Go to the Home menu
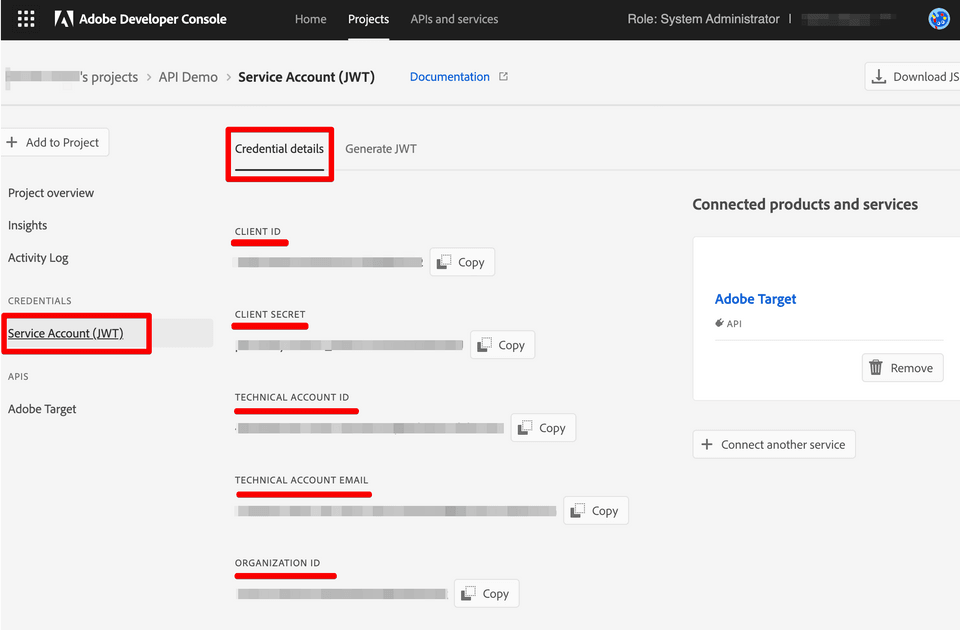This screenshot has width=960, height=630. point(310,19)
